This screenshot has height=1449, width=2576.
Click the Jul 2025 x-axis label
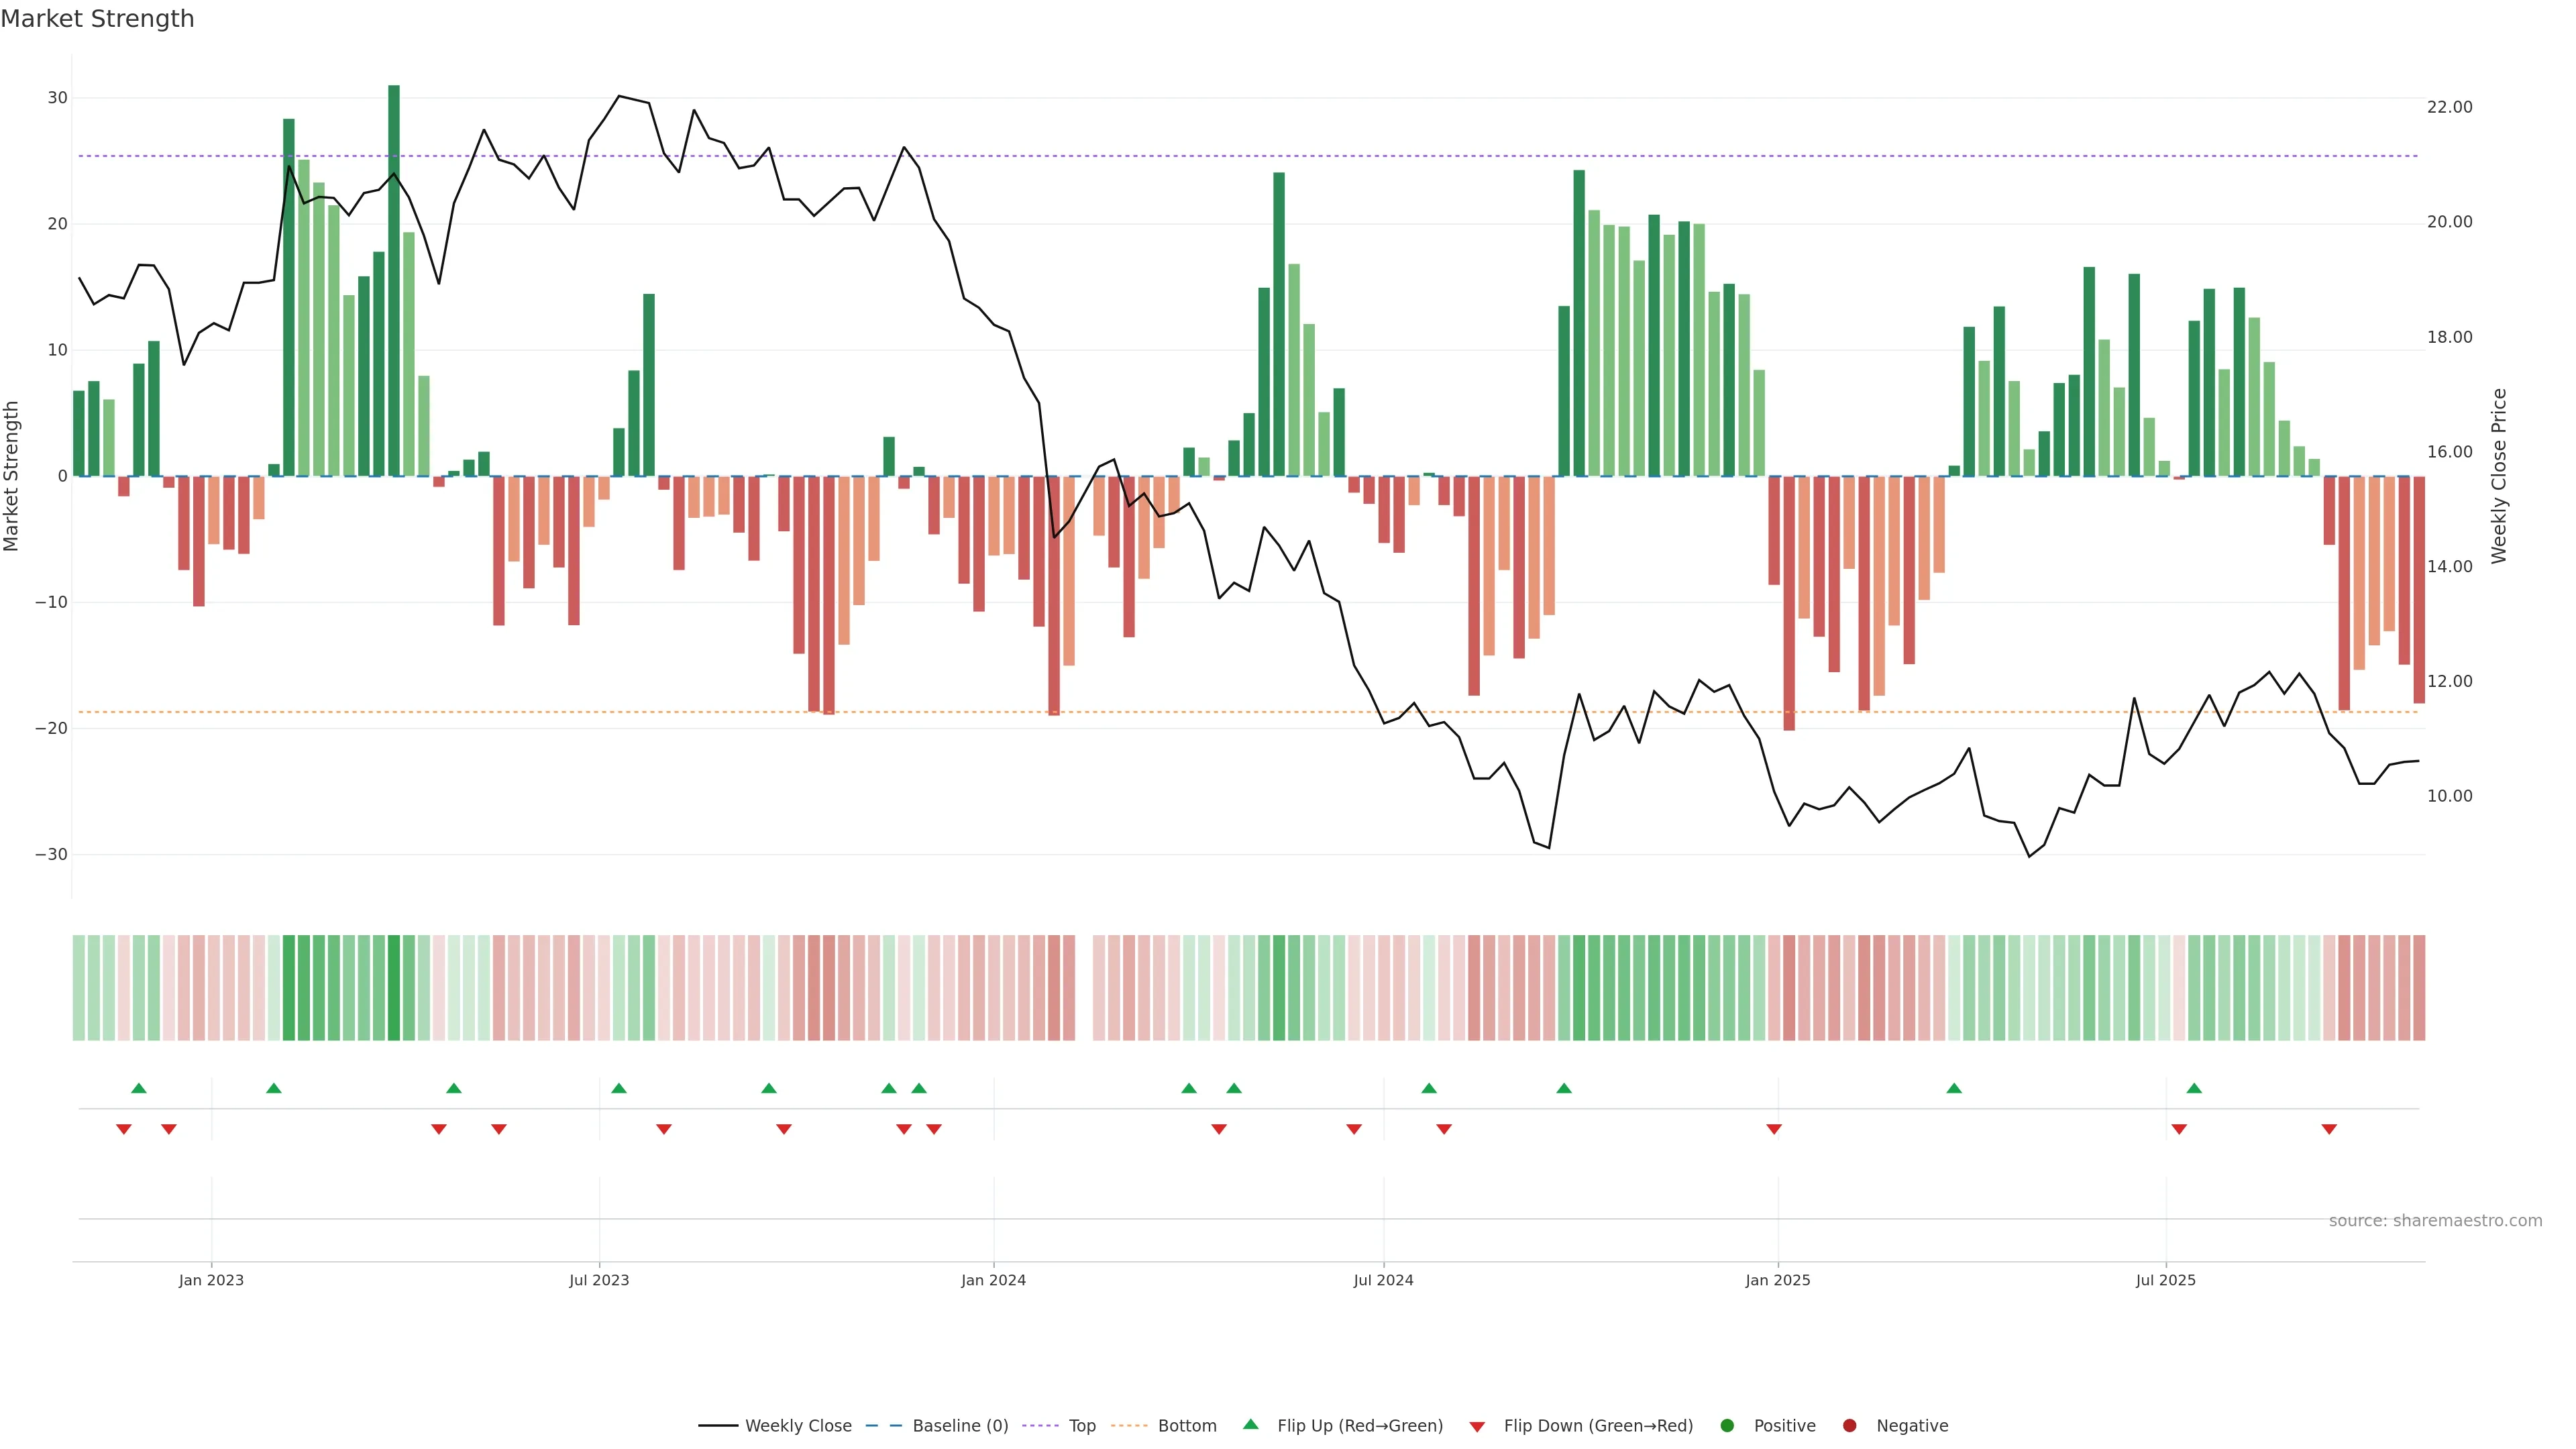tap(2165, 1280)
